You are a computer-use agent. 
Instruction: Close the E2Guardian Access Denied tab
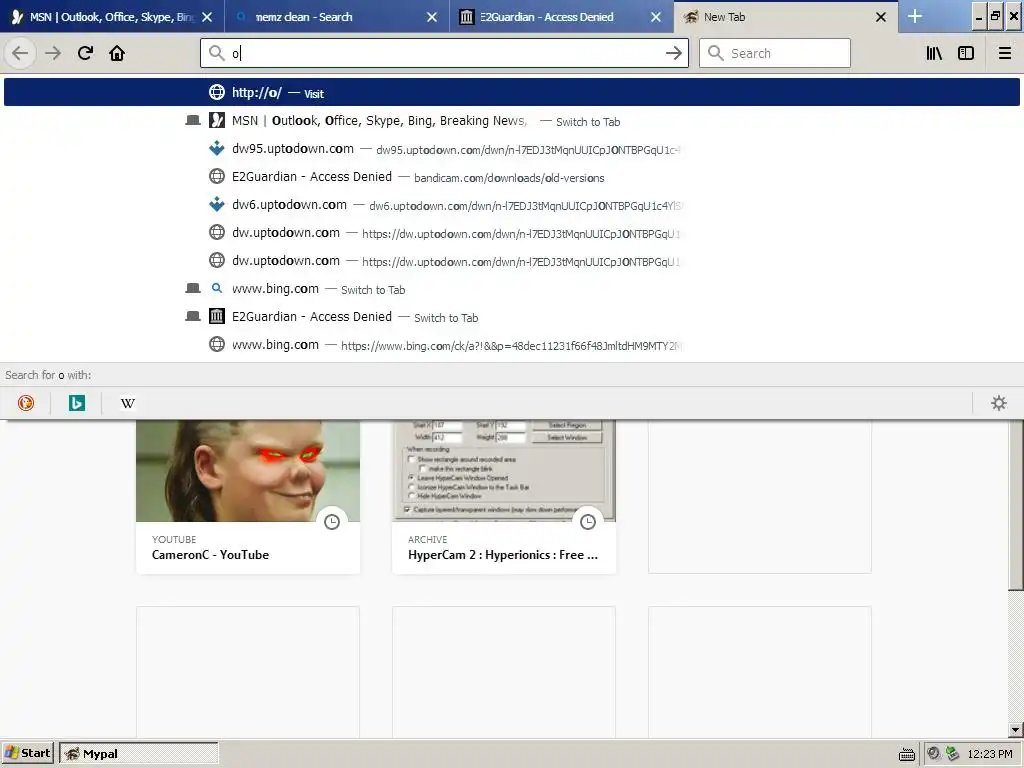[x=656, y=17]
